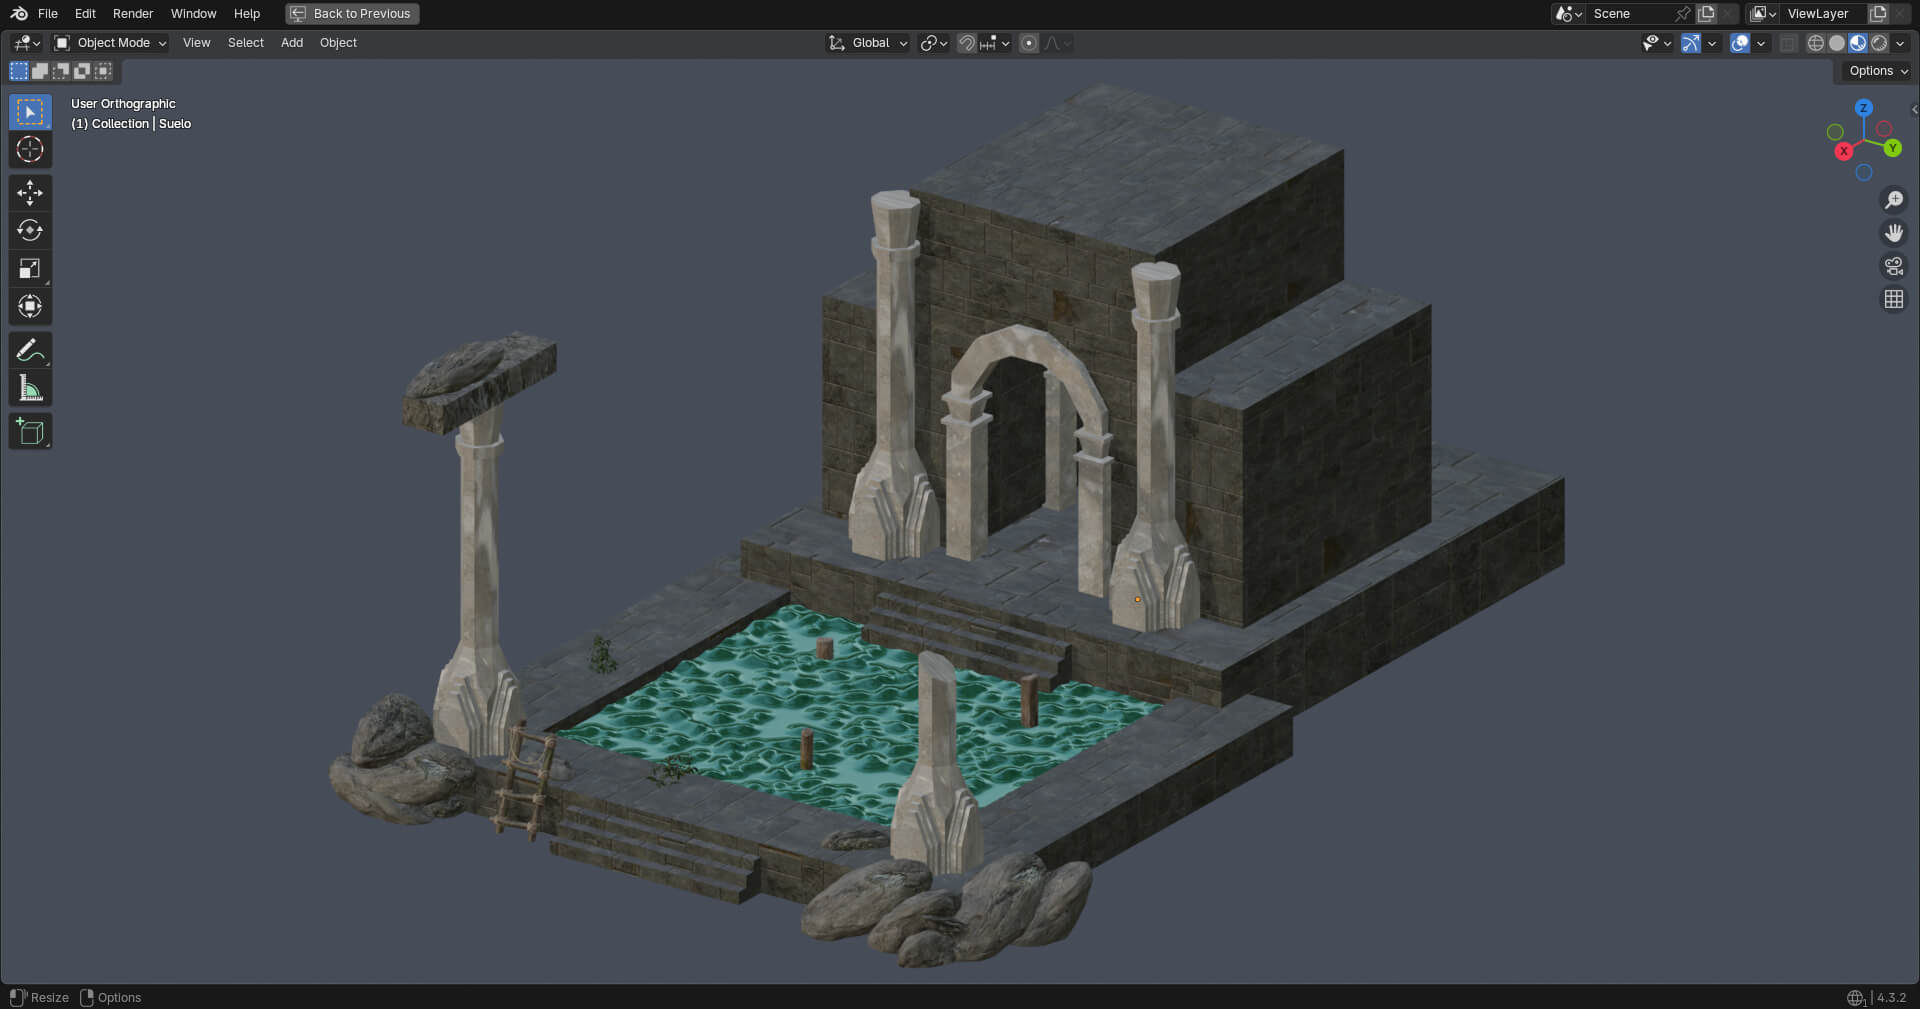
Task: Click the Back to Previous button
Action: click(352, 14)
